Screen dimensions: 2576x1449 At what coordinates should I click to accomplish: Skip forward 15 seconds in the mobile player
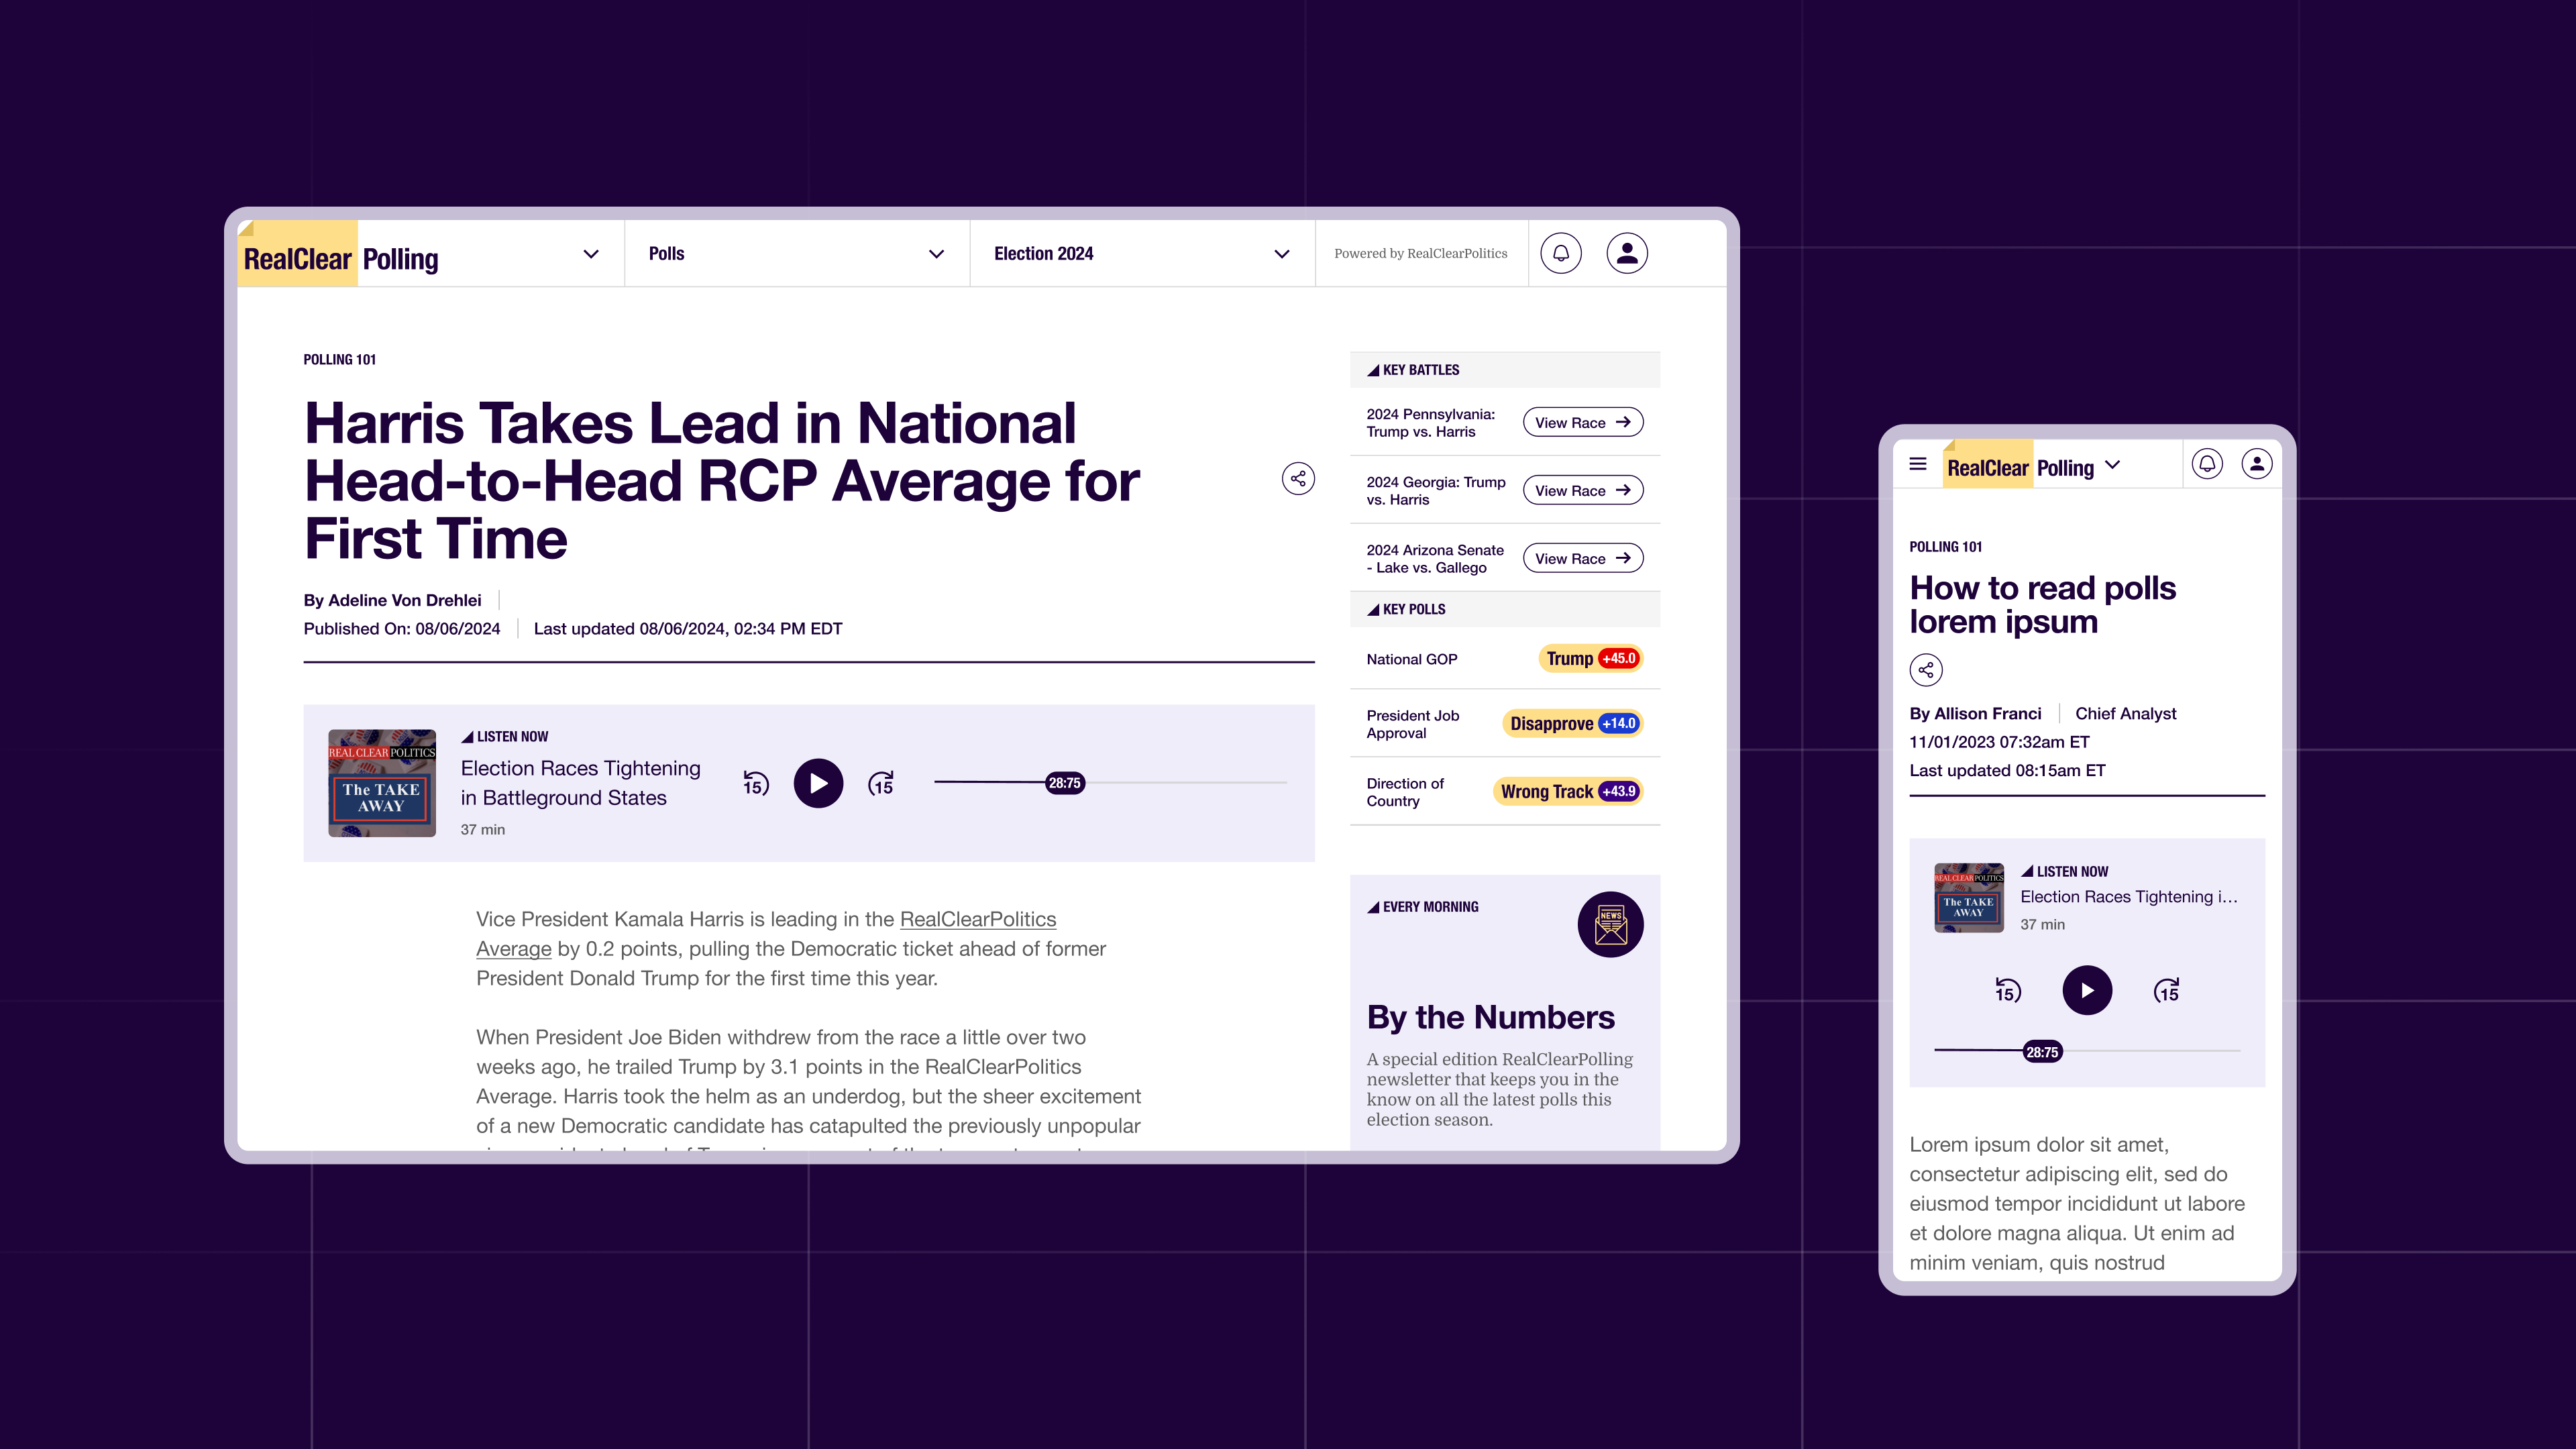pyautogui.click(x=2166, y=991)
